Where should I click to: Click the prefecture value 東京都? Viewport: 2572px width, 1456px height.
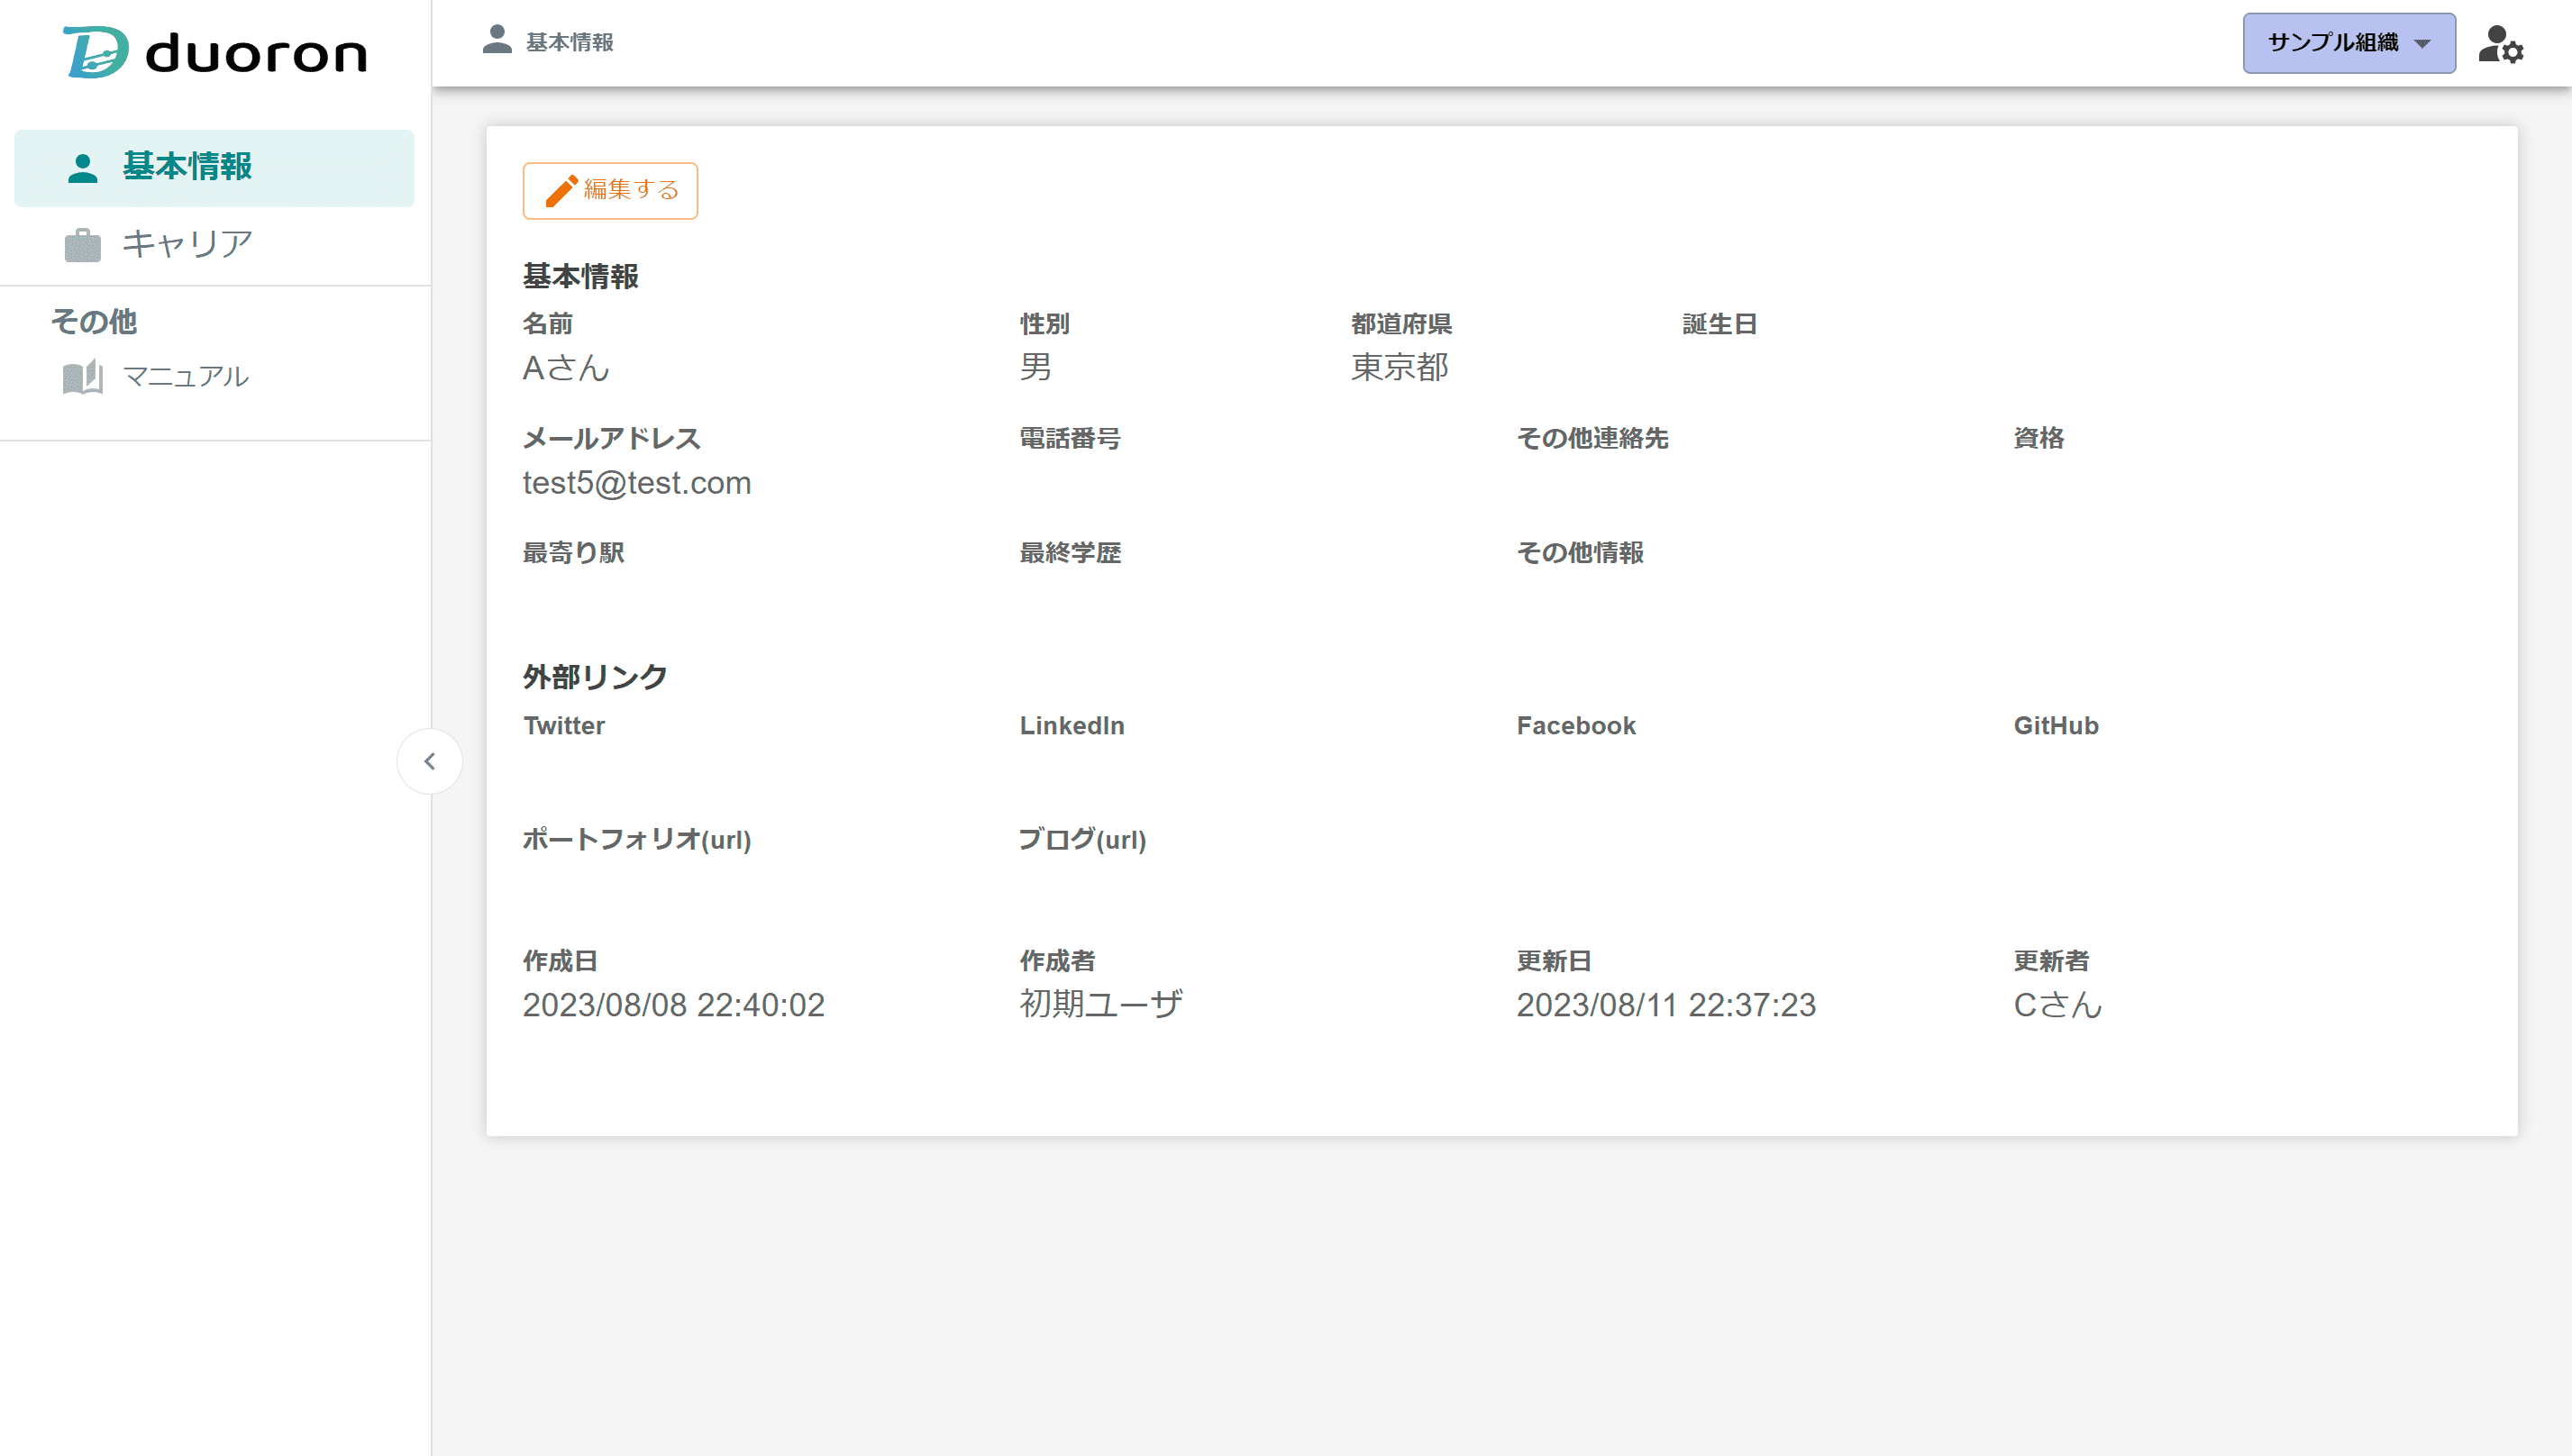coord(1400,367)
